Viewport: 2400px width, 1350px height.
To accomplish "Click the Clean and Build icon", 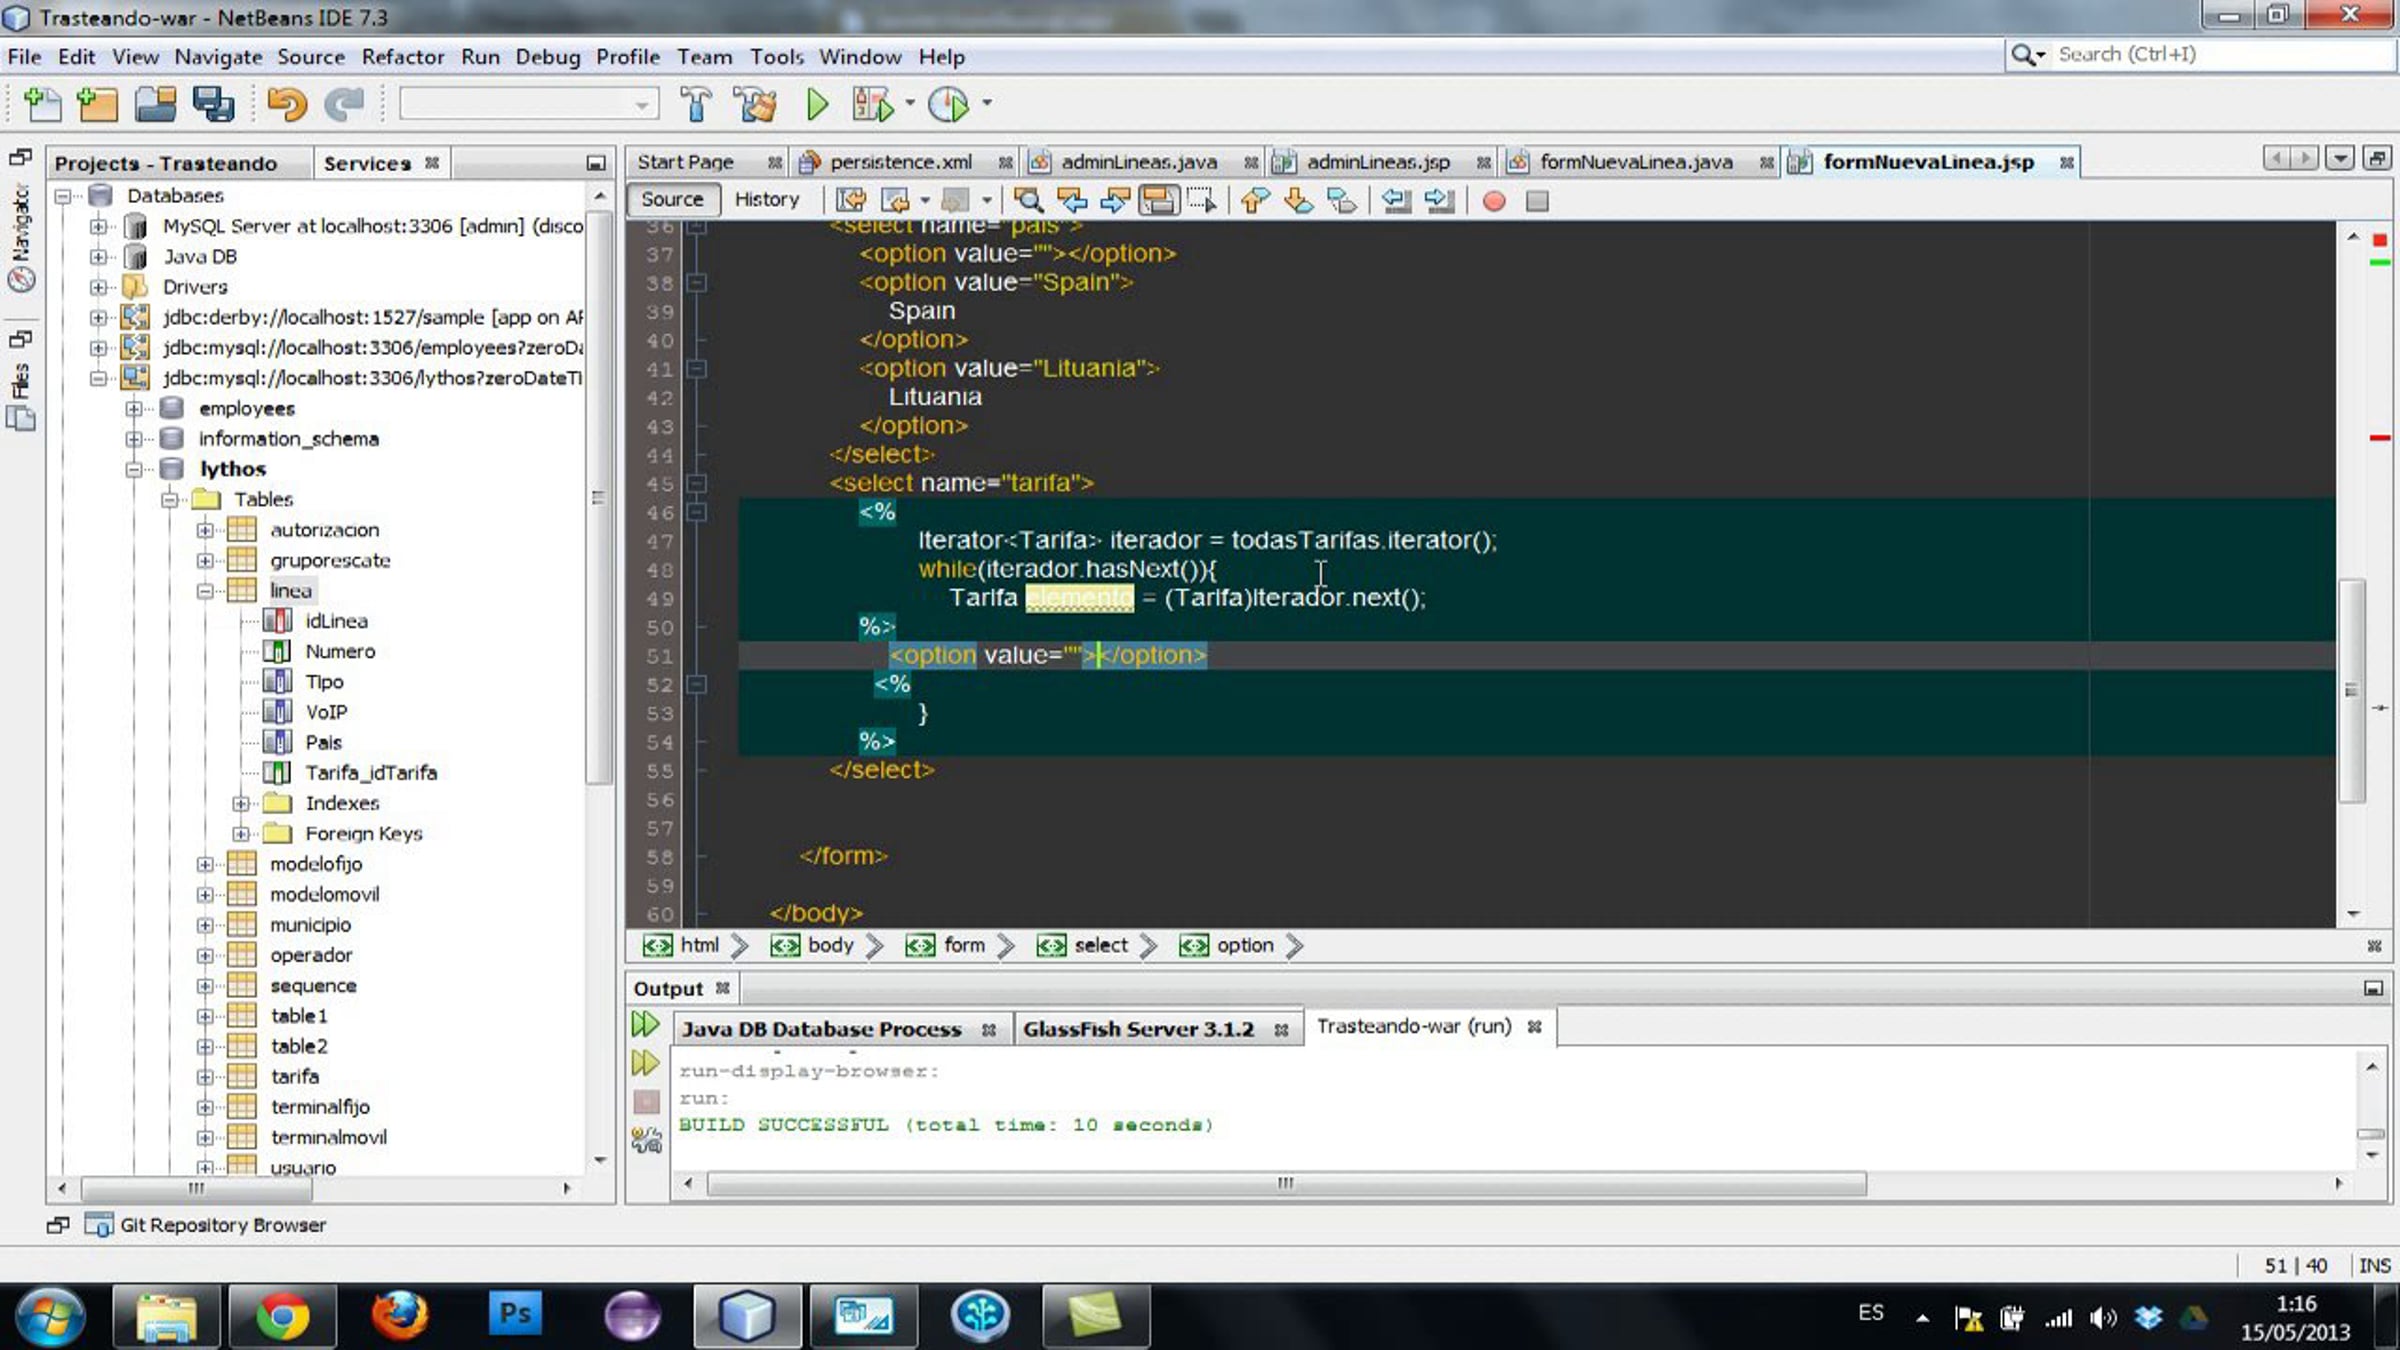I will (755, 104).
